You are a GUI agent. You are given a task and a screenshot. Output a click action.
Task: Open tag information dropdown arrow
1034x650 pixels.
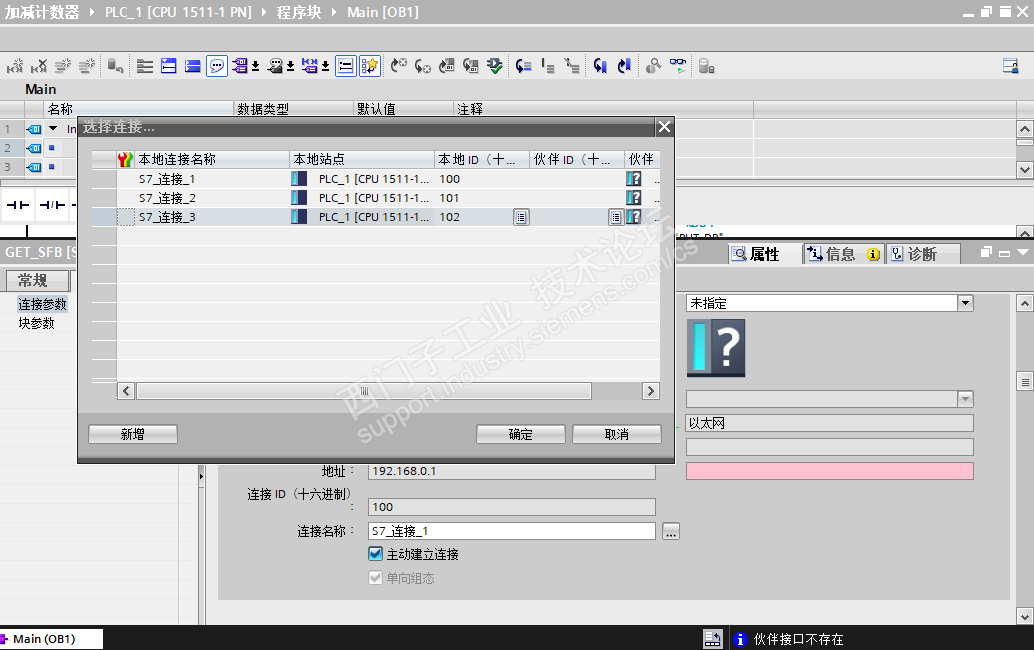(x=290, y=66)
